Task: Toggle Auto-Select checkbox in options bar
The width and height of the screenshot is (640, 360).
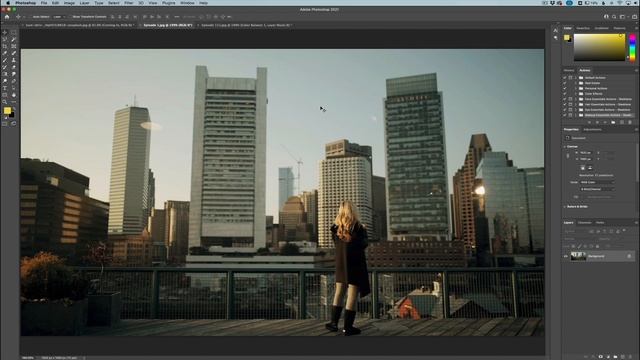Action: (30, 17)
